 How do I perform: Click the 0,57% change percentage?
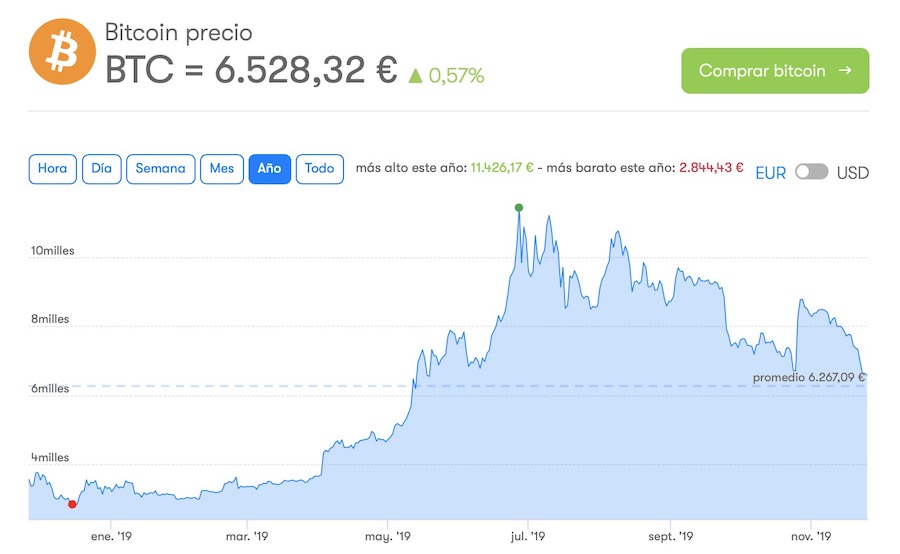(x=456, y=75)
